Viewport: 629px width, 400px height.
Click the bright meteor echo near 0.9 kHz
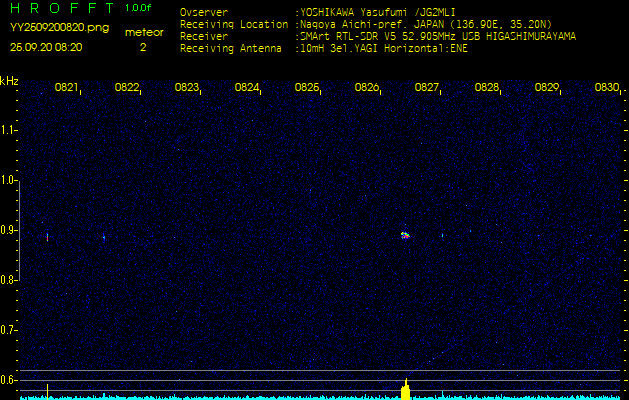[405, 235]
